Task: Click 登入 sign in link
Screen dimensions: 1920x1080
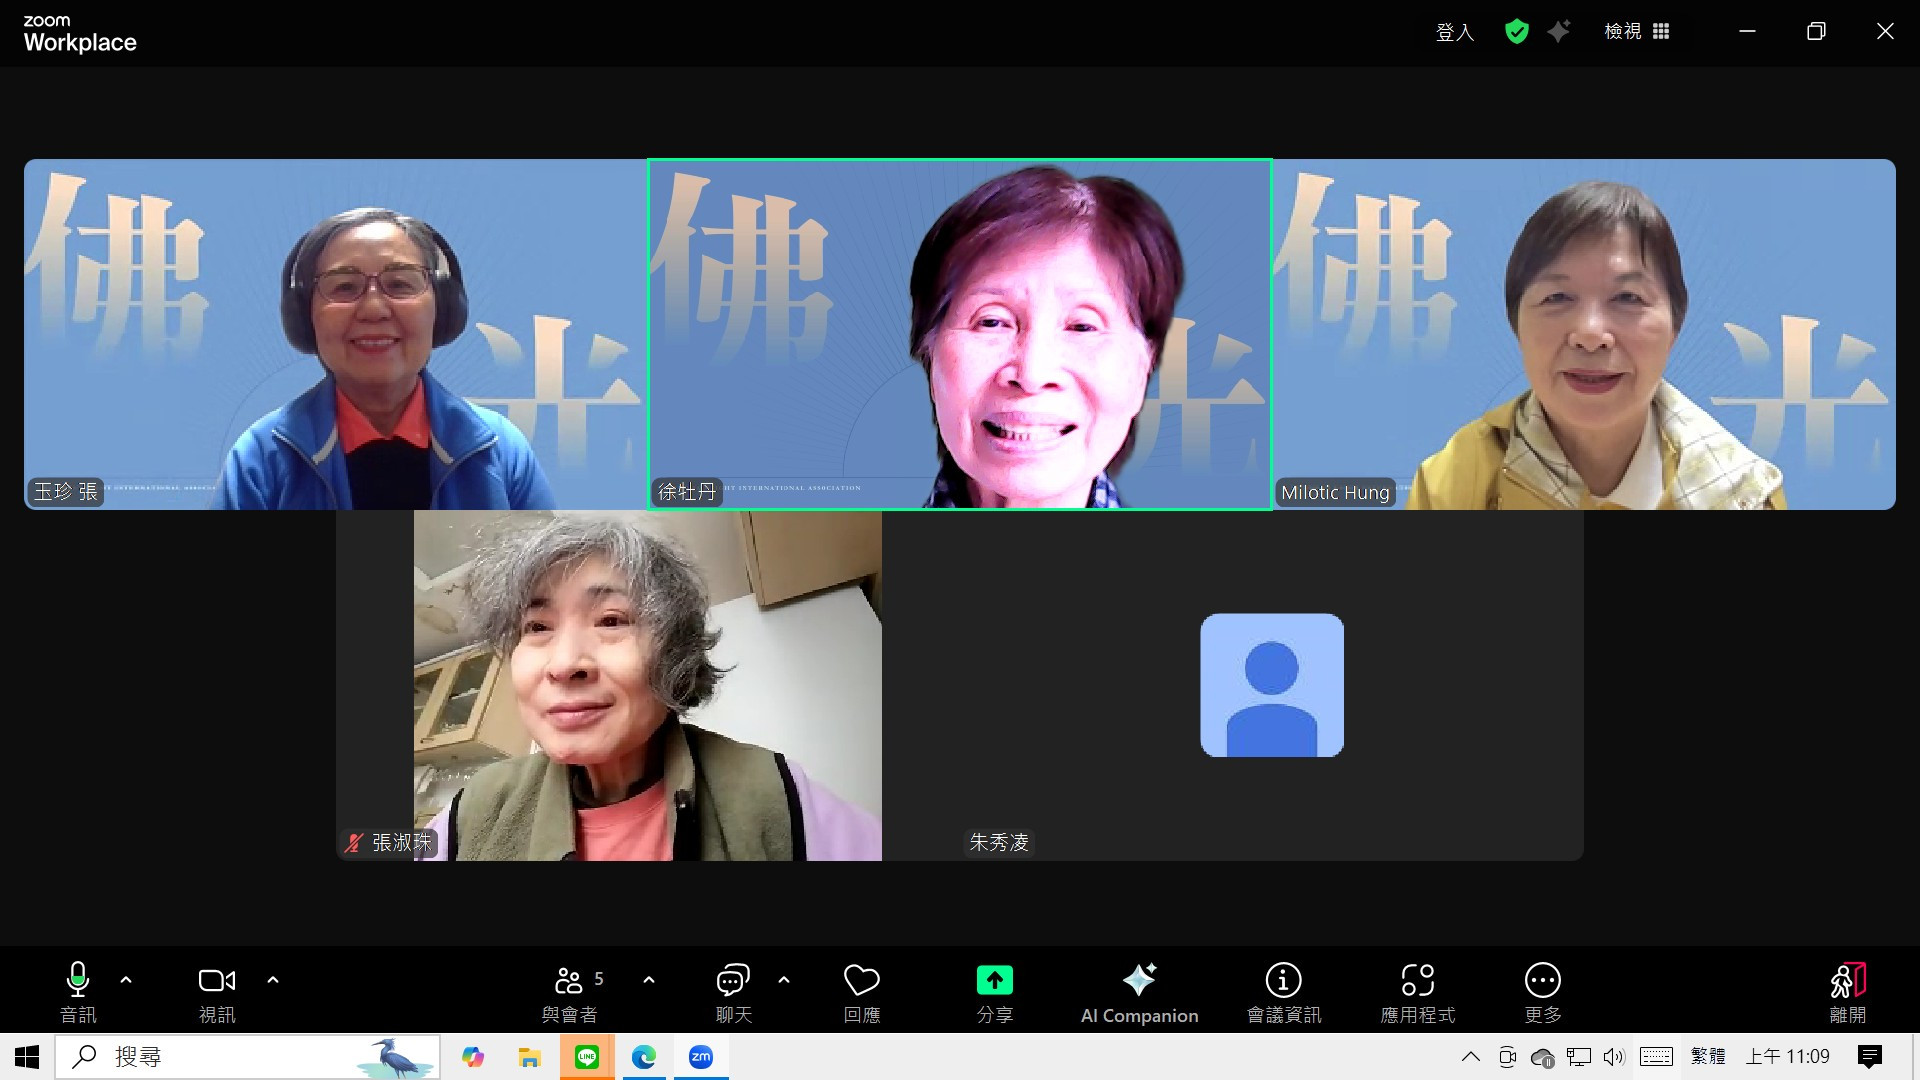Action: 1454,32
